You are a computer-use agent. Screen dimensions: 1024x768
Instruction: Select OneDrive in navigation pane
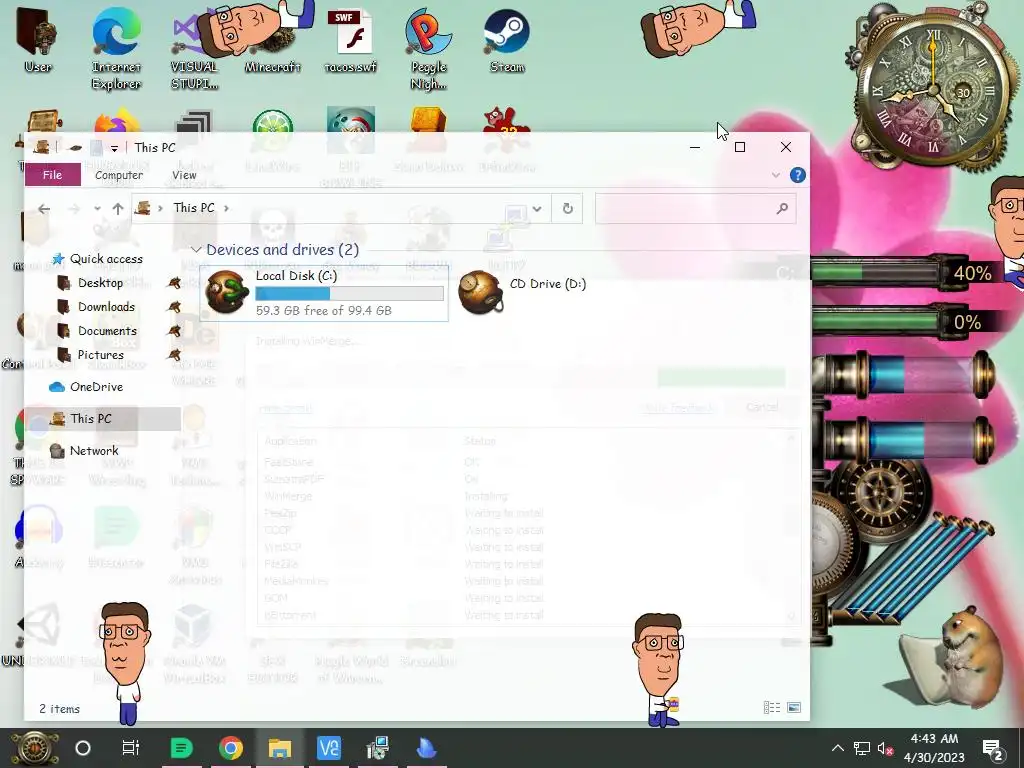(96, 387)
